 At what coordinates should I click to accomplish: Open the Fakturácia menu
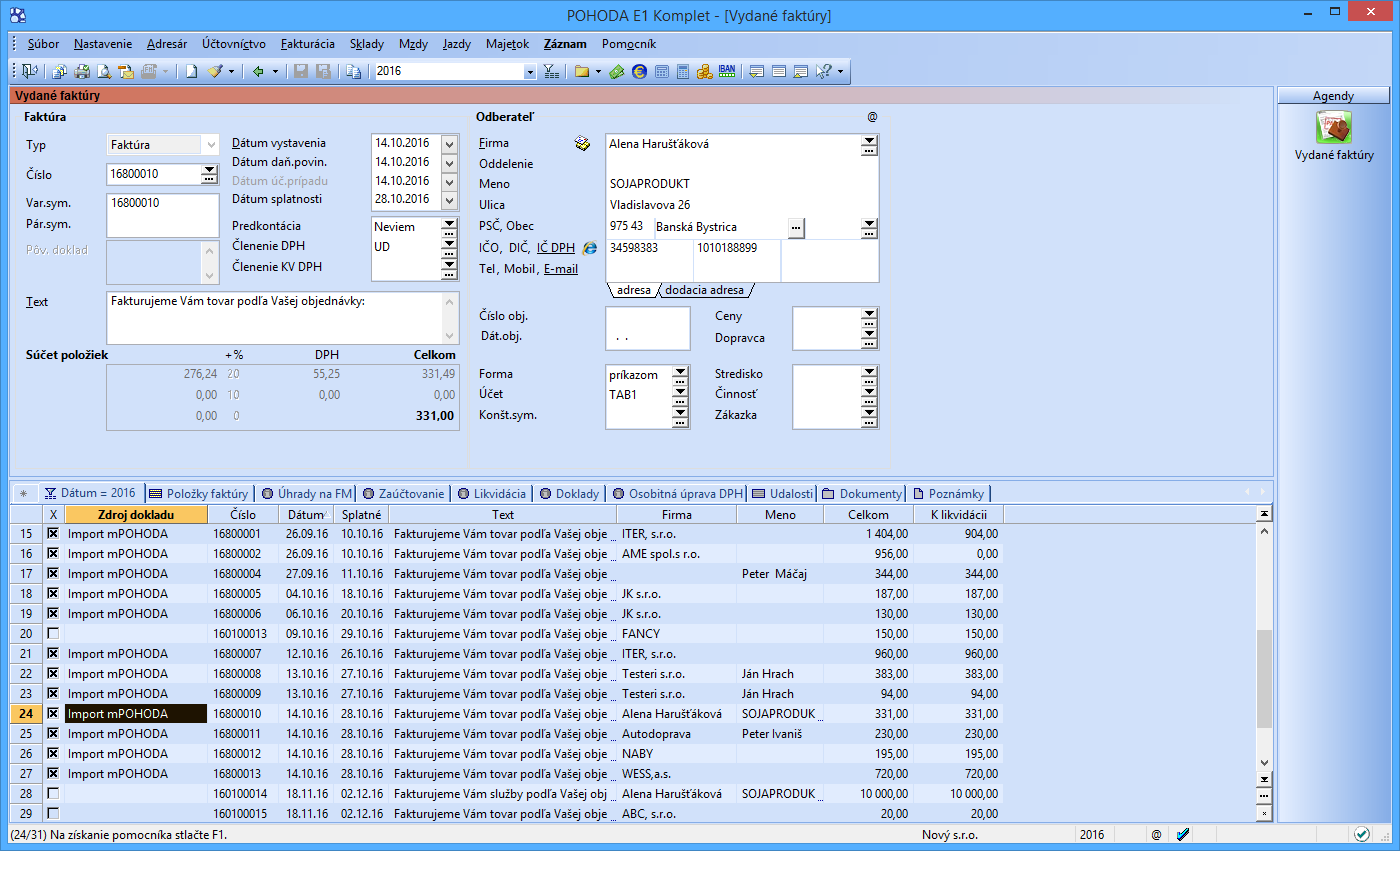click(x=308, y=44)
